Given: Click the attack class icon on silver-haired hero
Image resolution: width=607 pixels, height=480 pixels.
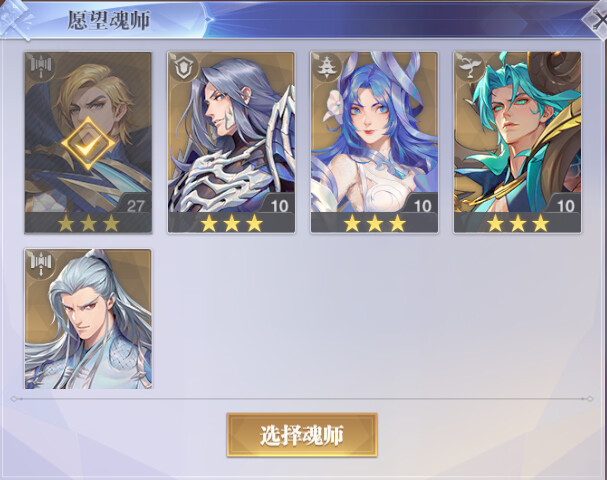Looking at the screenshot, I should [x=41, y=264].
